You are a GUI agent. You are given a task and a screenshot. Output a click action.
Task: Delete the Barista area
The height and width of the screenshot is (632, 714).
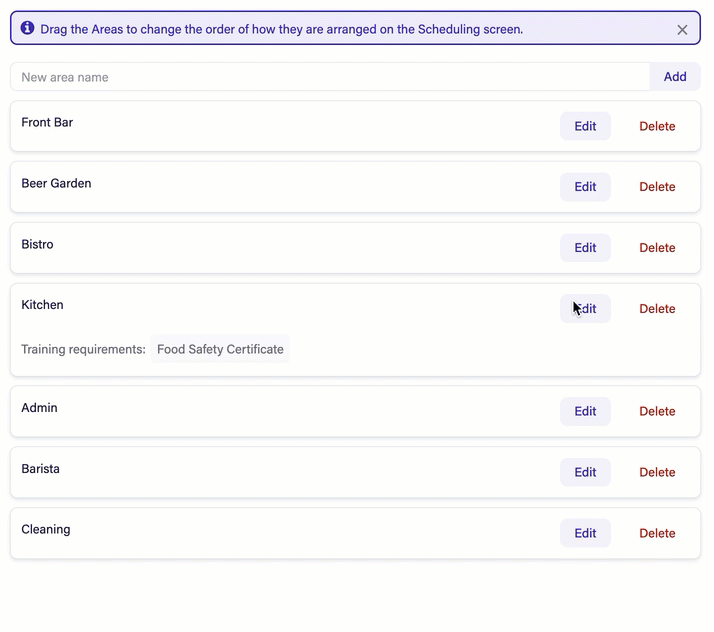pyautogui.click(x=657, y=472)
